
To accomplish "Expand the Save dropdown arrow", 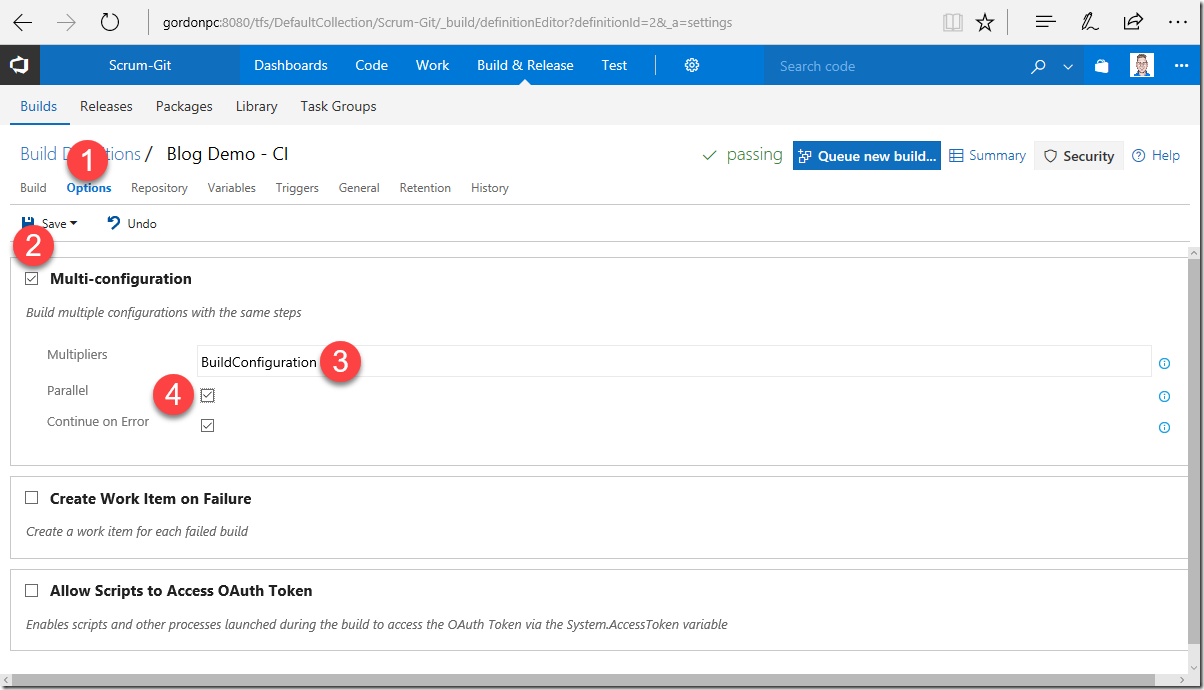I will click(73, 224).
